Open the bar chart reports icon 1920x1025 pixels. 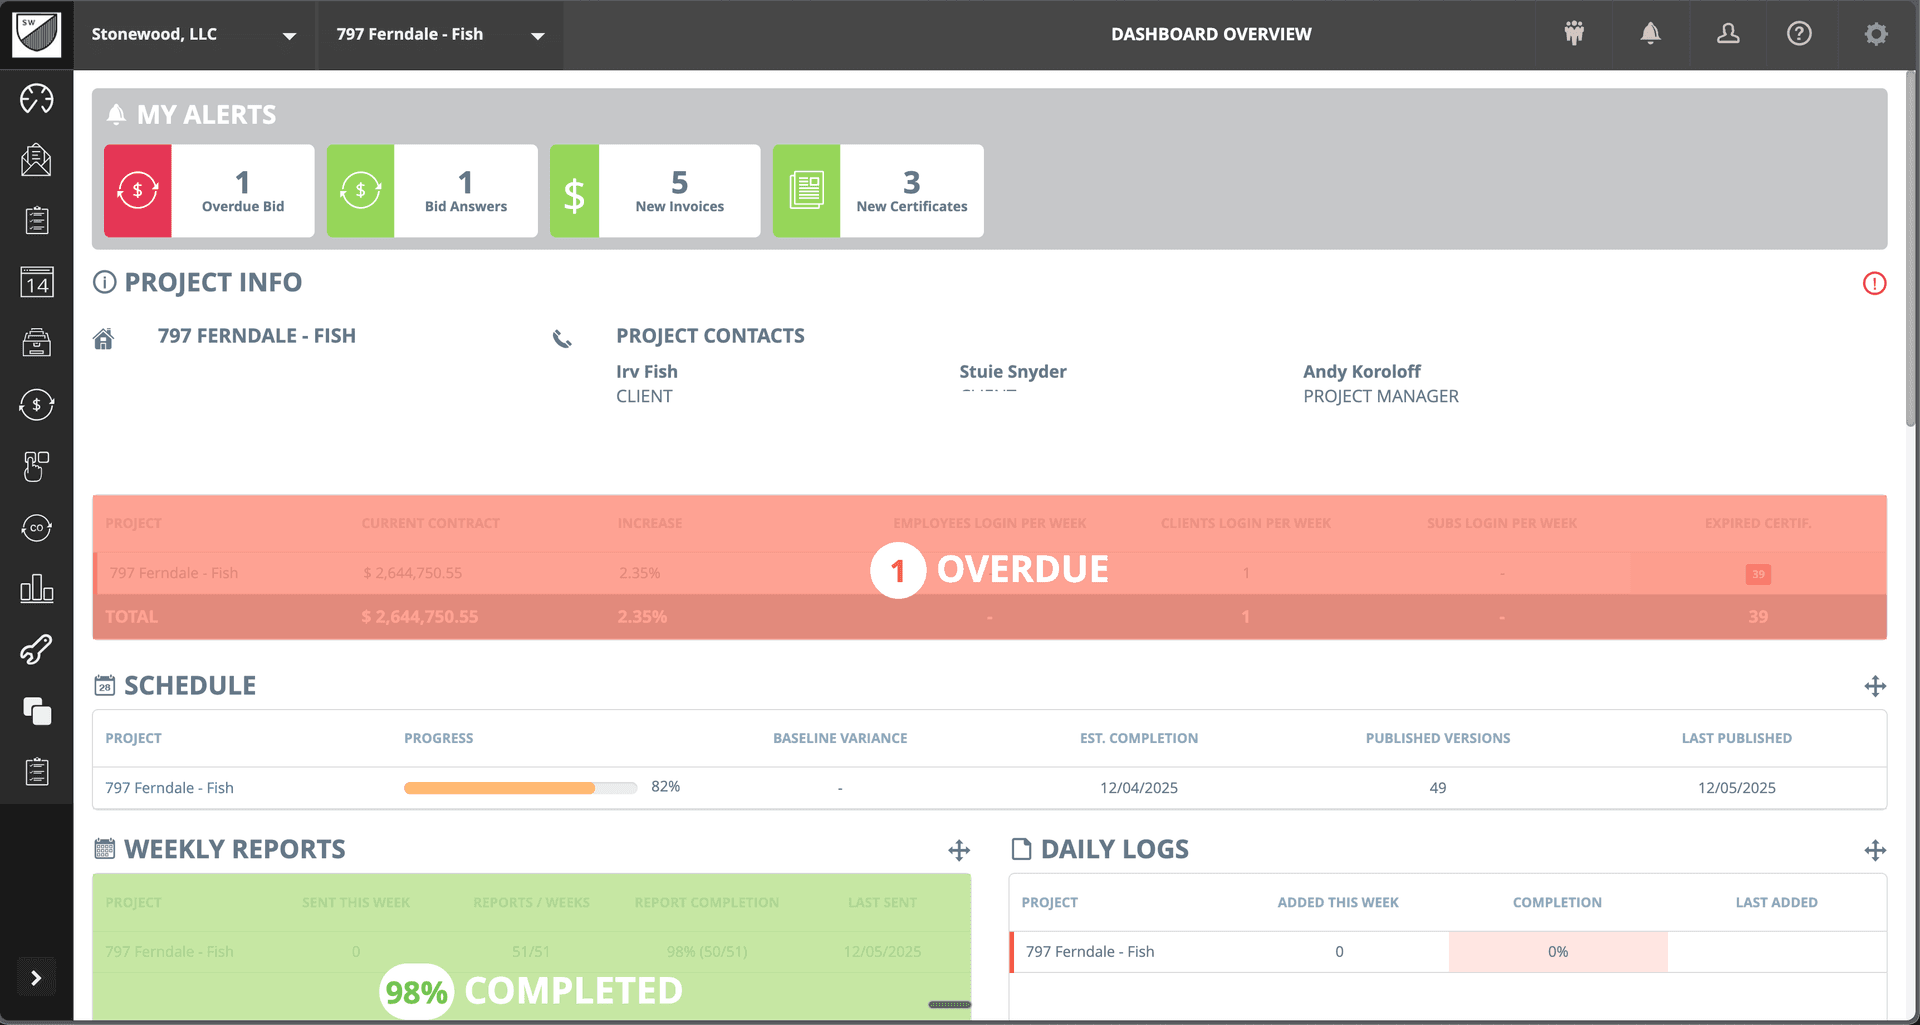pyautogui.click(x=36, y=588)
